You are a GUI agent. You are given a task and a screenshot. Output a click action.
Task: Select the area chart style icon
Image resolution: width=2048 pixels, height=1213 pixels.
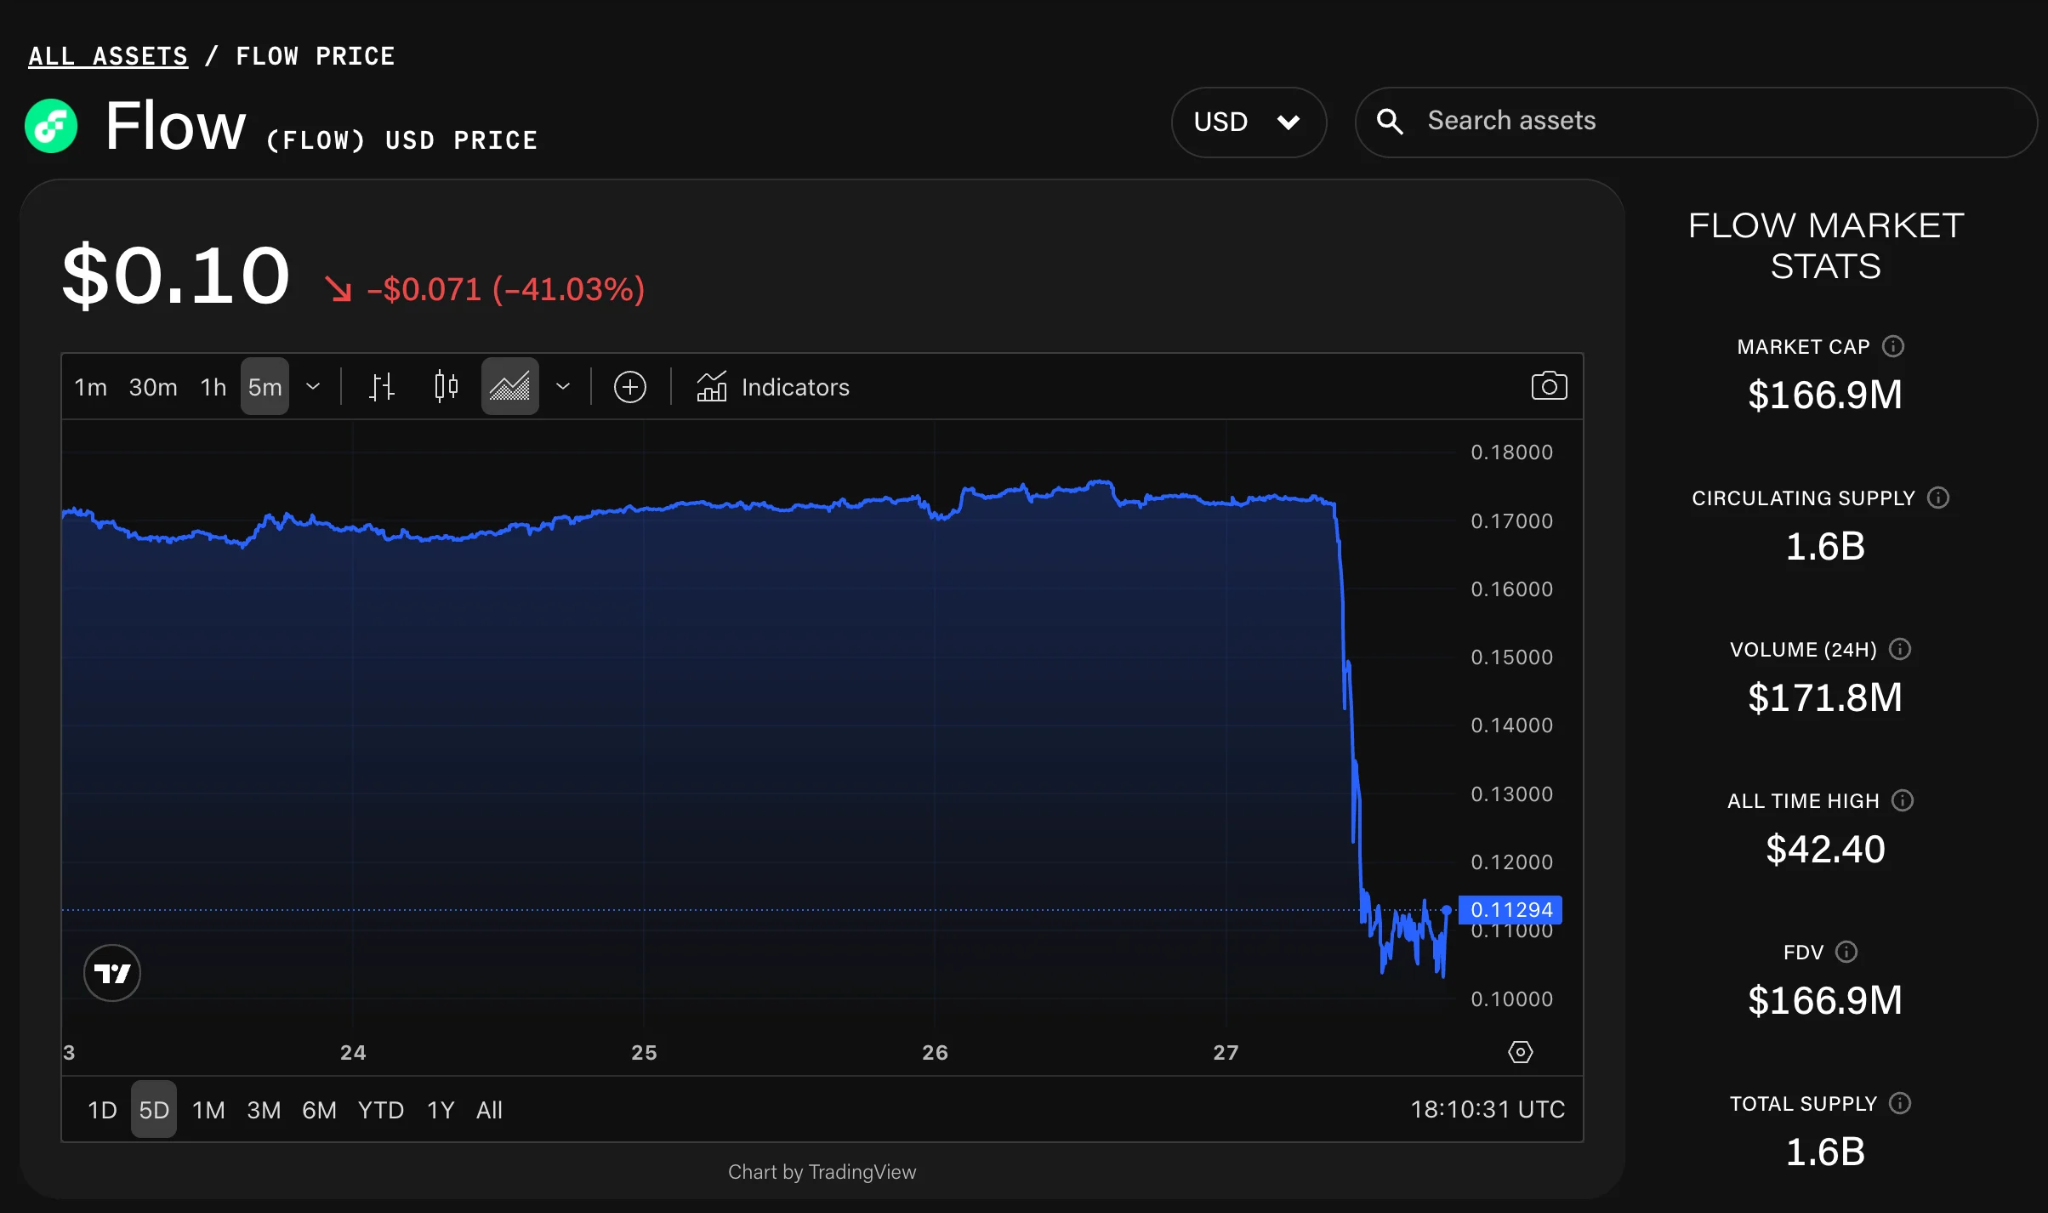510,387
